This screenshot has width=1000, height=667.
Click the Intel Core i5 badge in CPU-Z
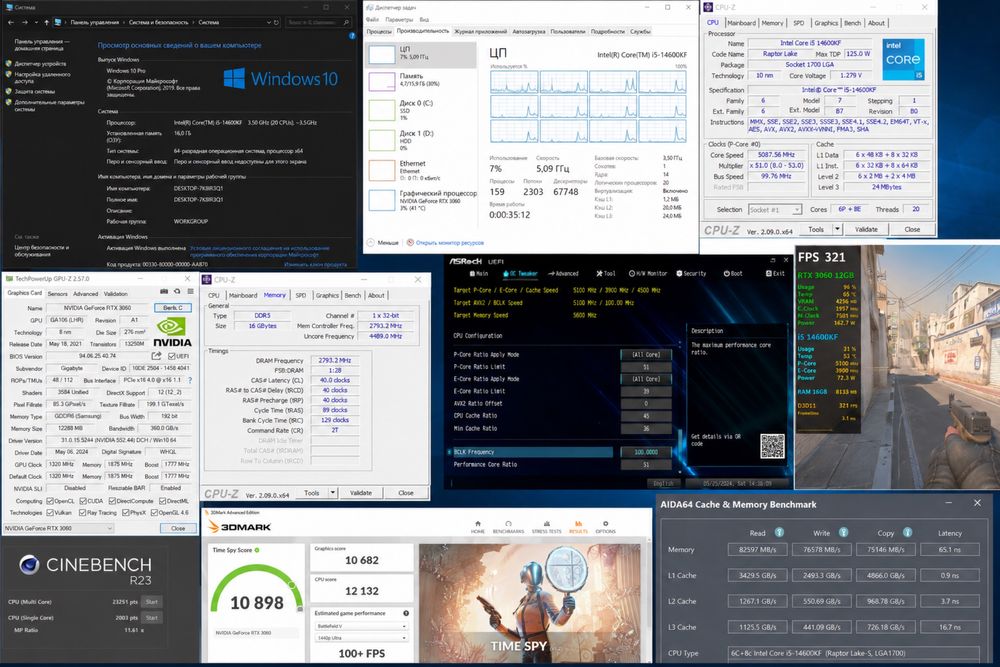tap(903, 59)
